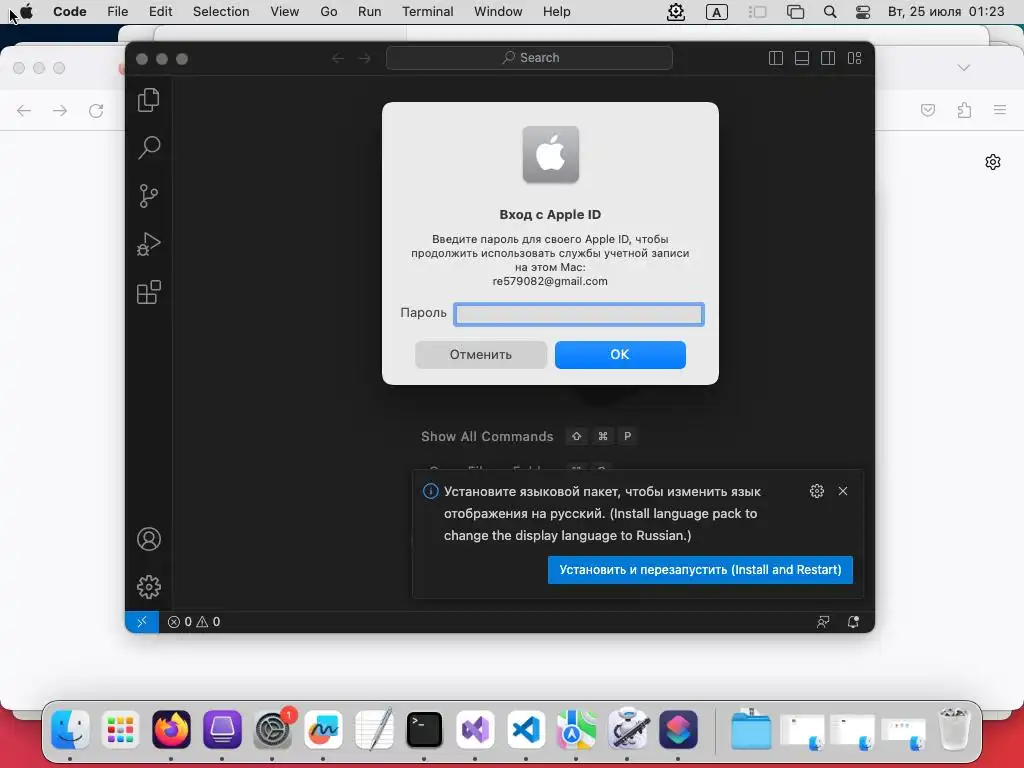Open the Extensions view

coord(149,292)
